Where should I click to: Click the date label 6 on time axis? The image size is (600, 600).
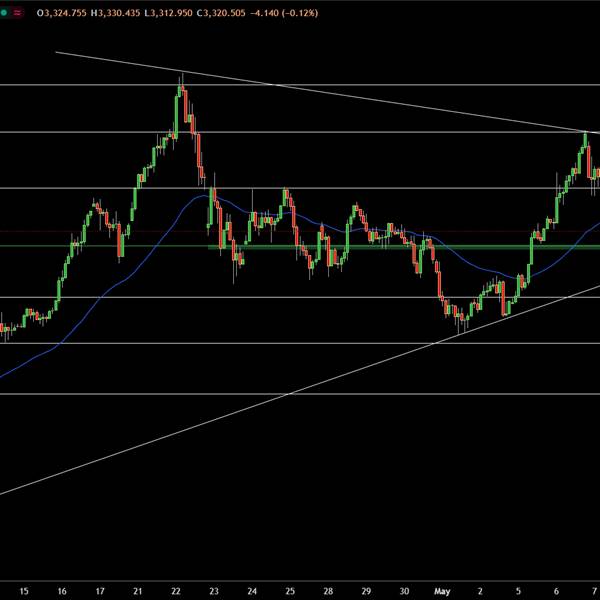(x=556, y=591)
